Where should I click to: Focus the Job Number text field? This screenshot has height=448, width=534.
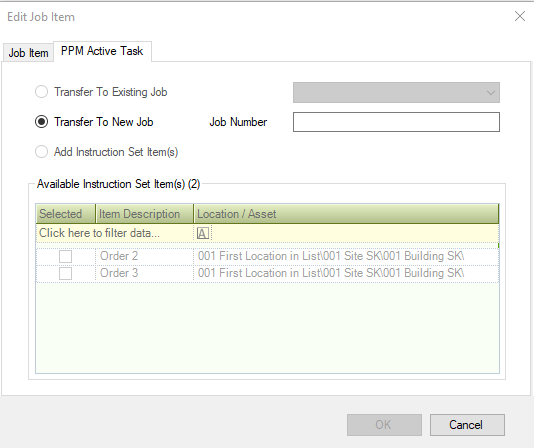click(x=396, y=122)
